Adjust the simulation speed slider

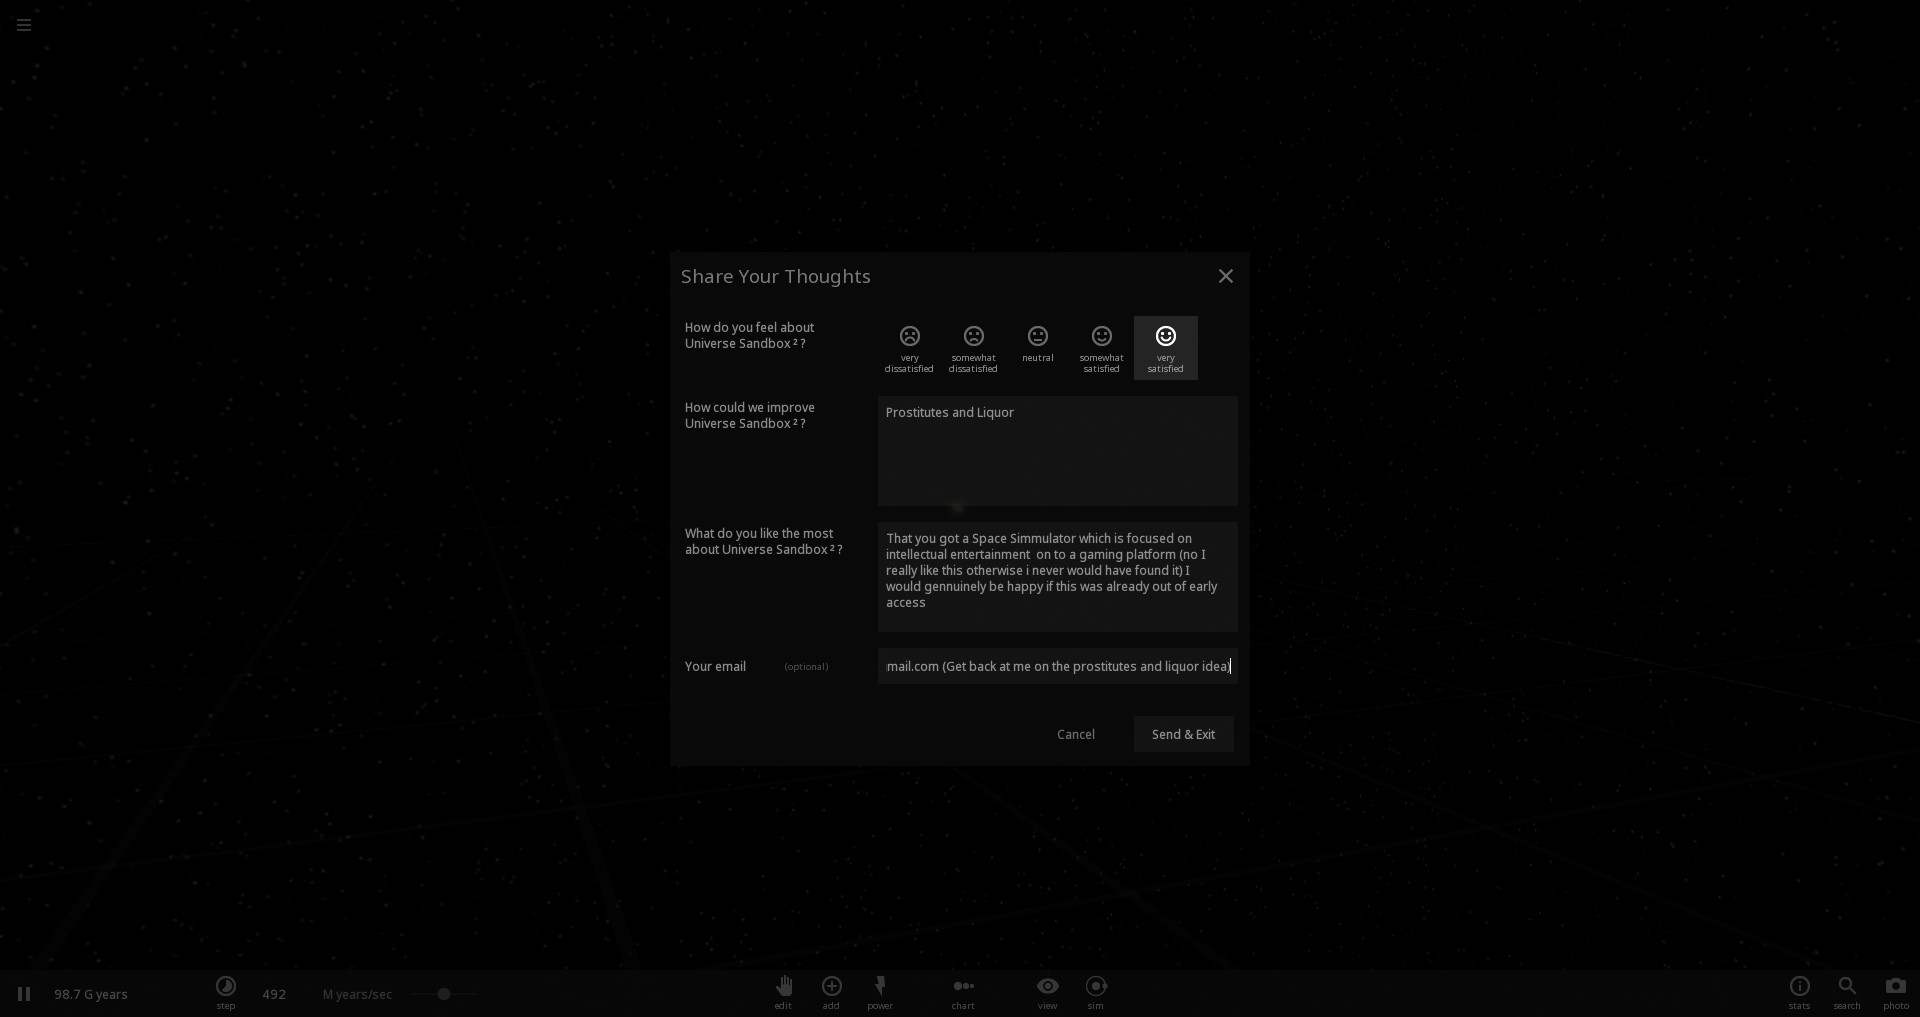444,994
